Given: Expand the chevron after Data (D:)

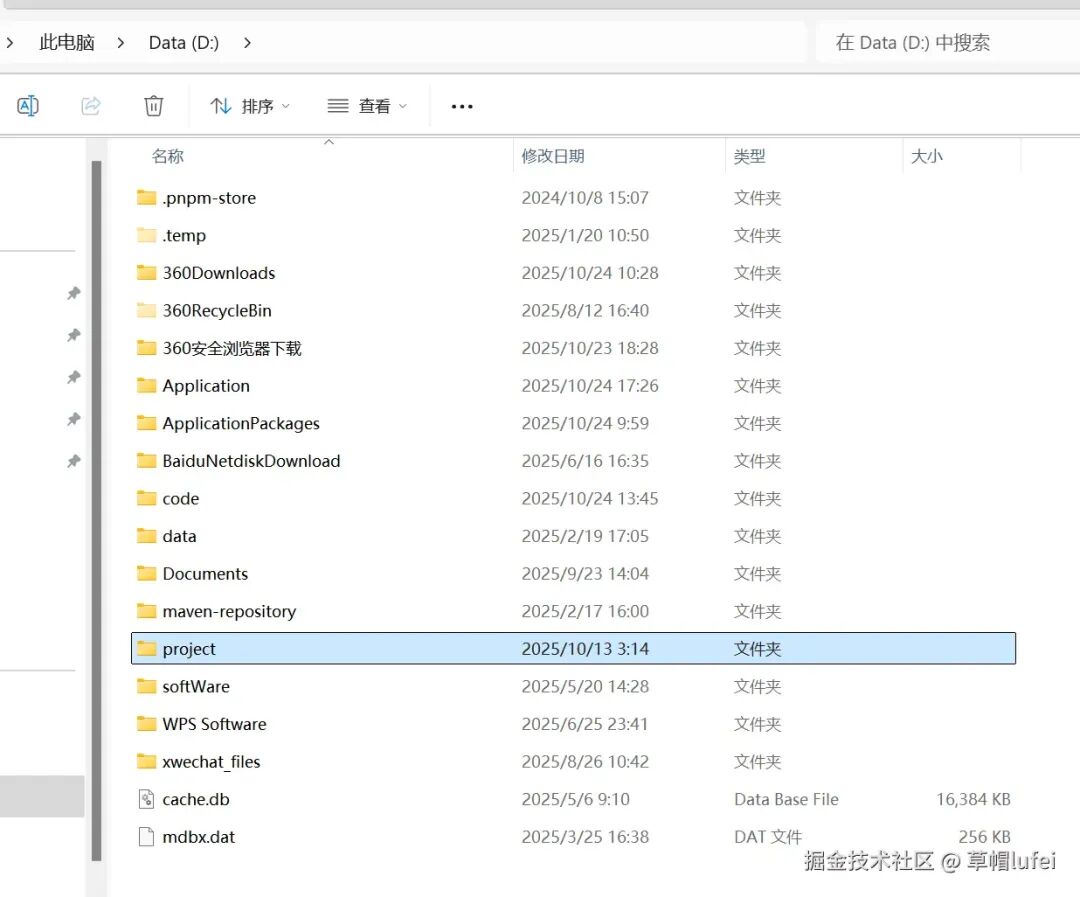Looking at the screenshot, I should (x=248, y=43).
